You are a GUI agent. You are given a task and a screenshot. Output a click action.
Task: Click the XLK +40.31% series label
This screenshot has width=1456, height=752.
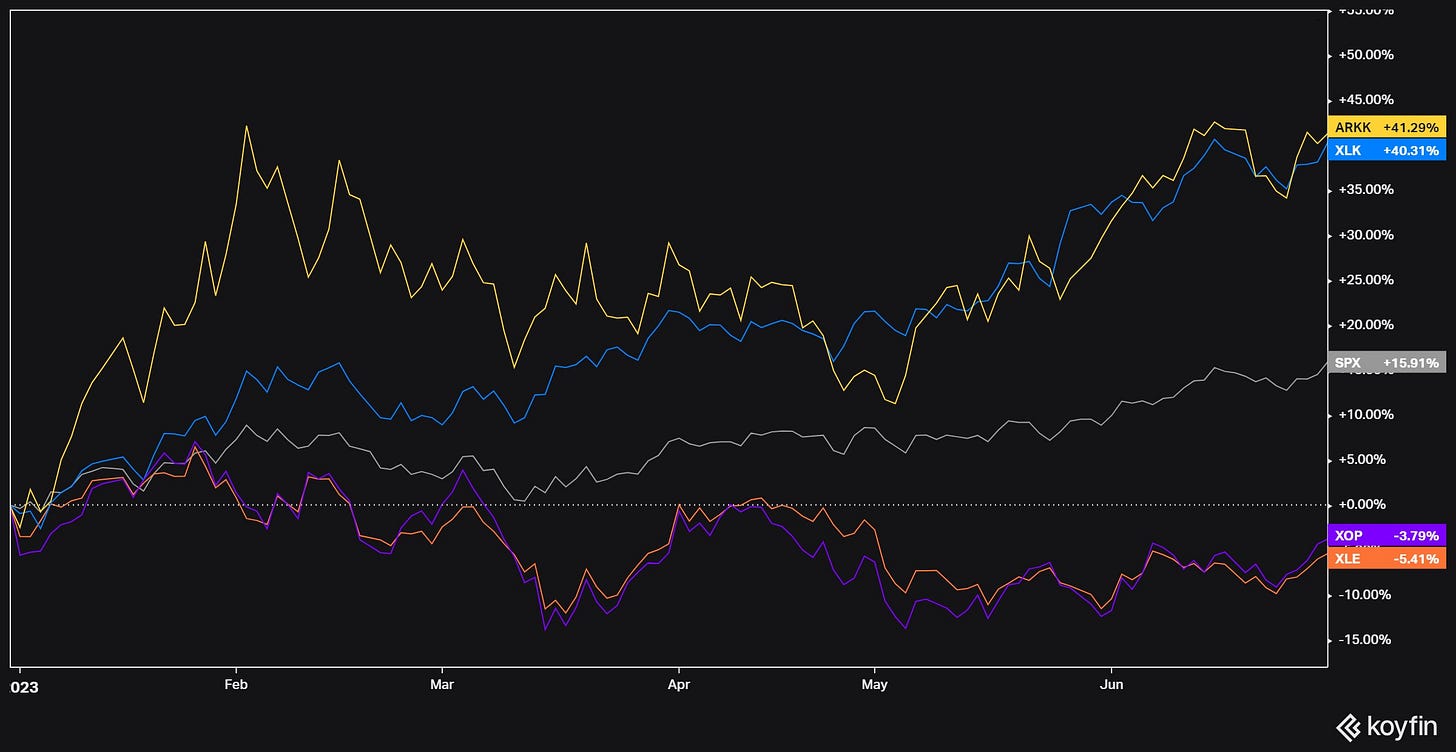pyautogui.click(x=1386, y=151)
